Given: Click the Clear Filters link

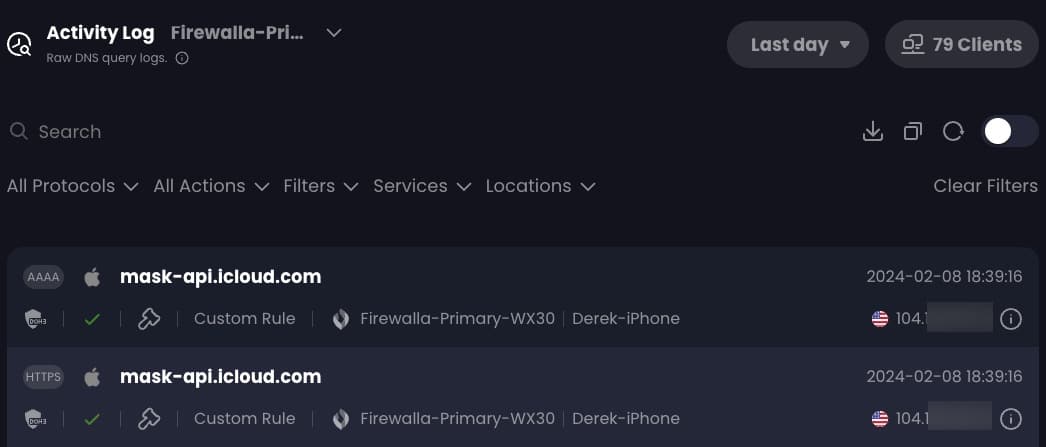Looking at the screenshot, I should 985,186.
